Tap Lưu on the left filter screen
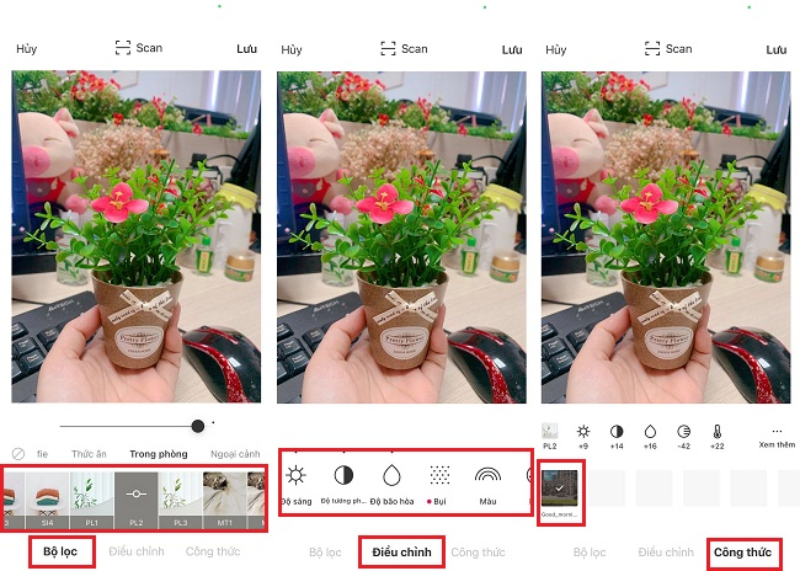Viewport: 800px width, 571px height. click(x=246, y=49)
